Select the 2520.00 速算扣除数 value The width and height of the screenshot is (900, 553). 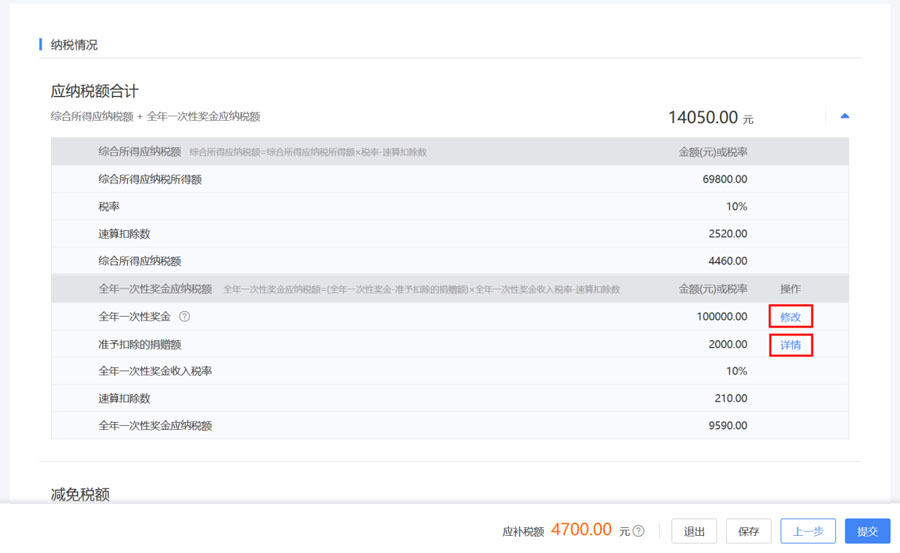(727, 234)
